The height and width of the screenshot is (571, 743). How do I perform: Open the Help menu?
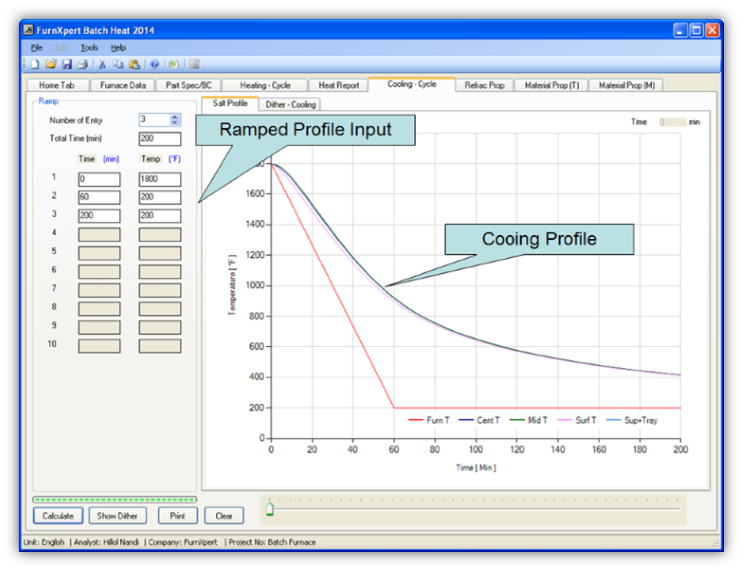[118, 47]
